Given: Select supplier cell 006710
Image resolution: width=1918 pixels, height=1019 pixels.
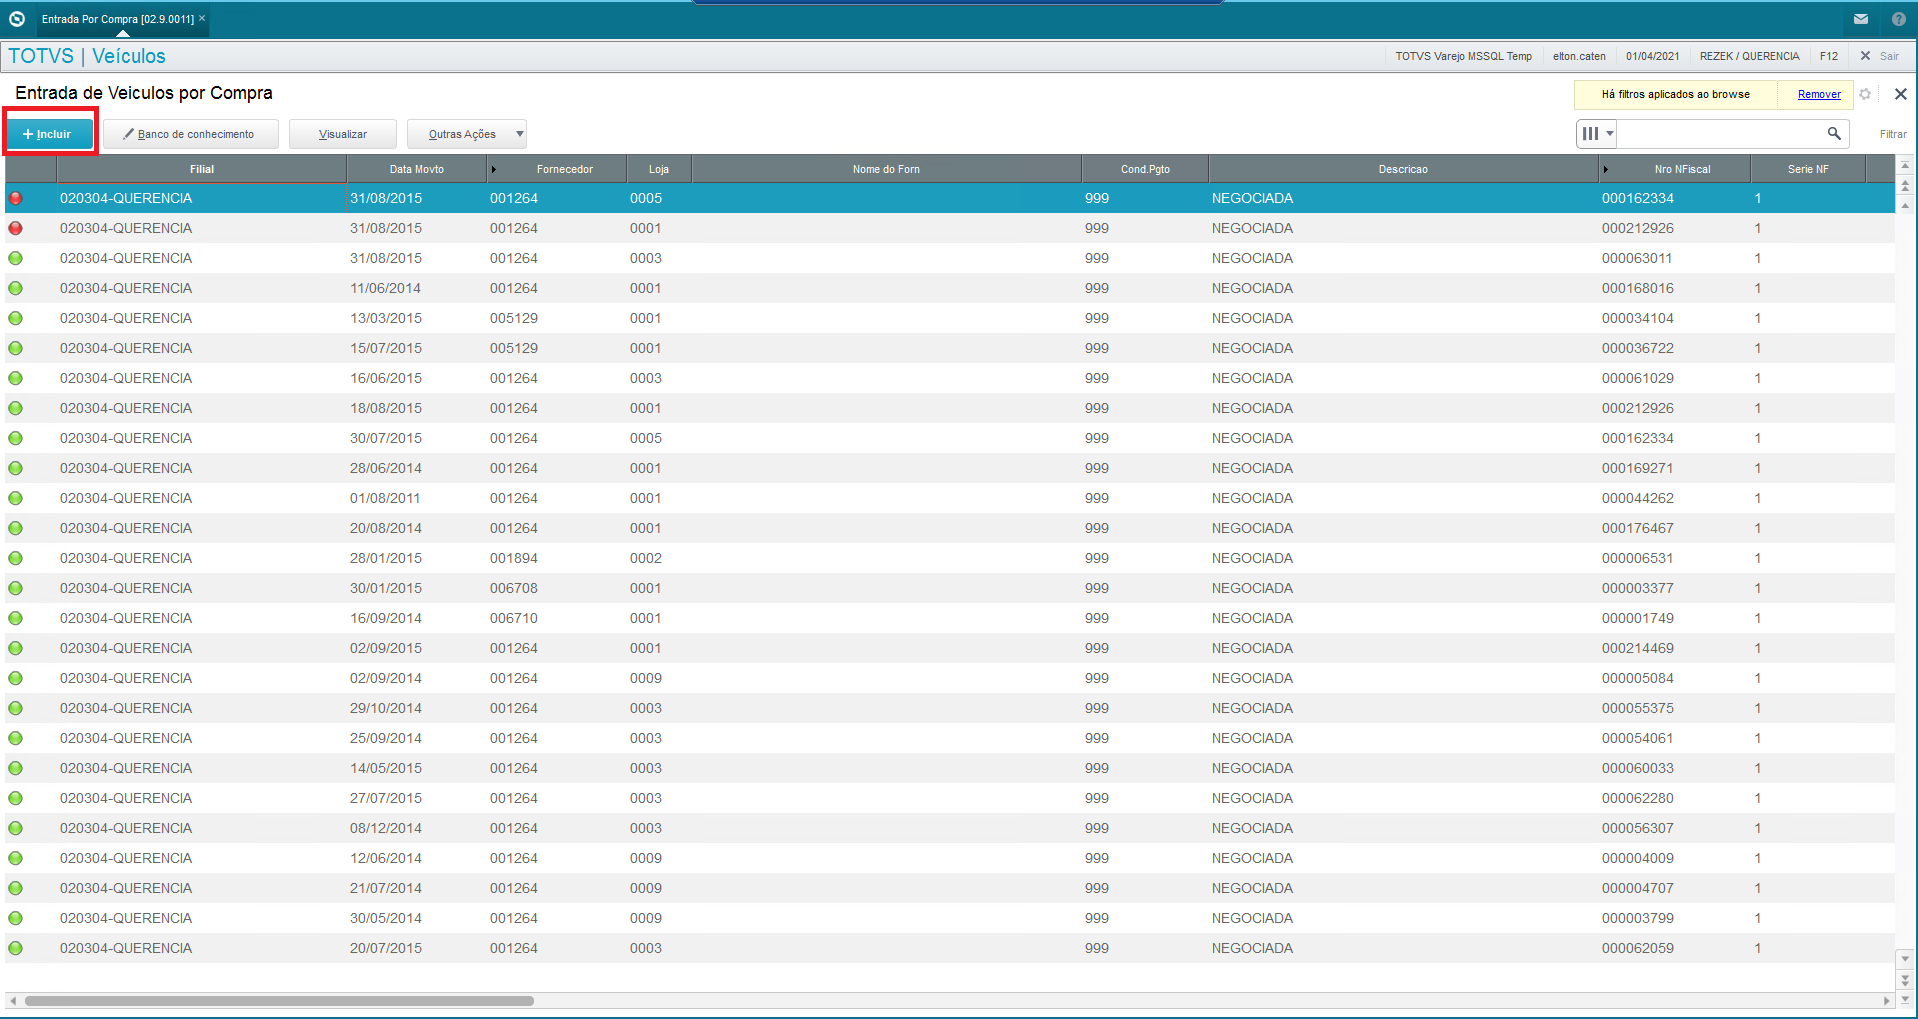Looking at the screenshot, I should pos(514,618).
